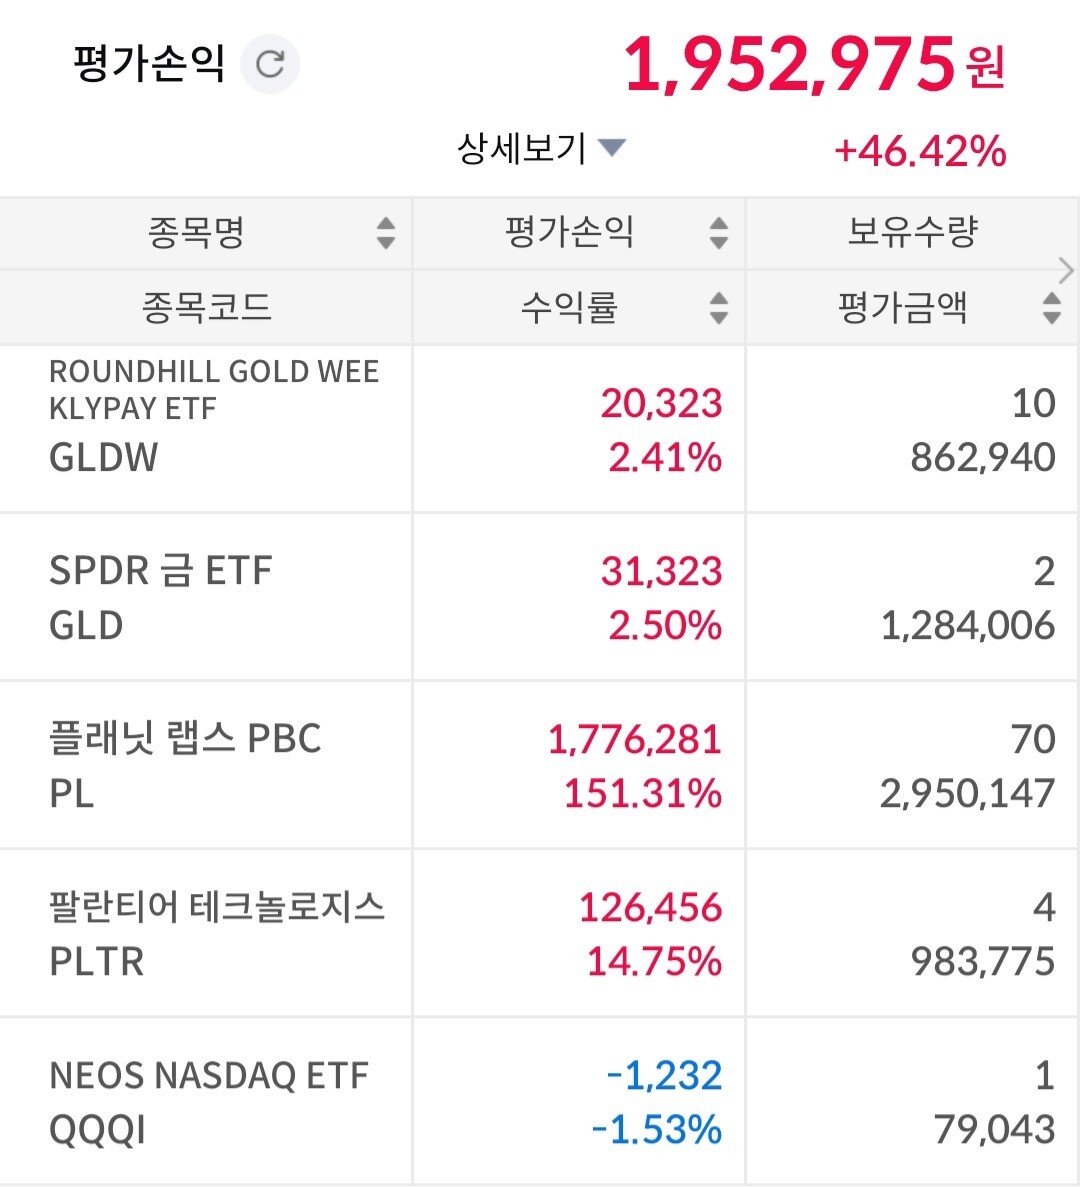This screenshot has height=1187, width=1080.
Task: Open 팔란티어 테크놀로지스 PLTR holding
Action: coord(216,932)
